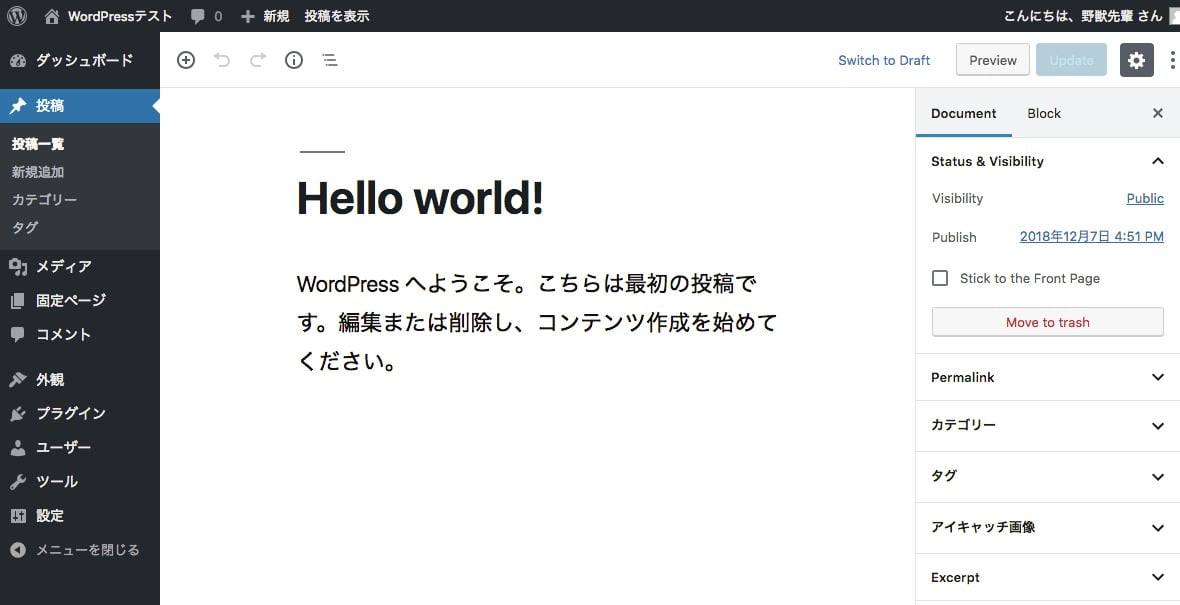Image resolution: width=1180 pixels, height=605 pixels.
Task: Open ユーザー in the sidebar
Action: coord(80,447)
